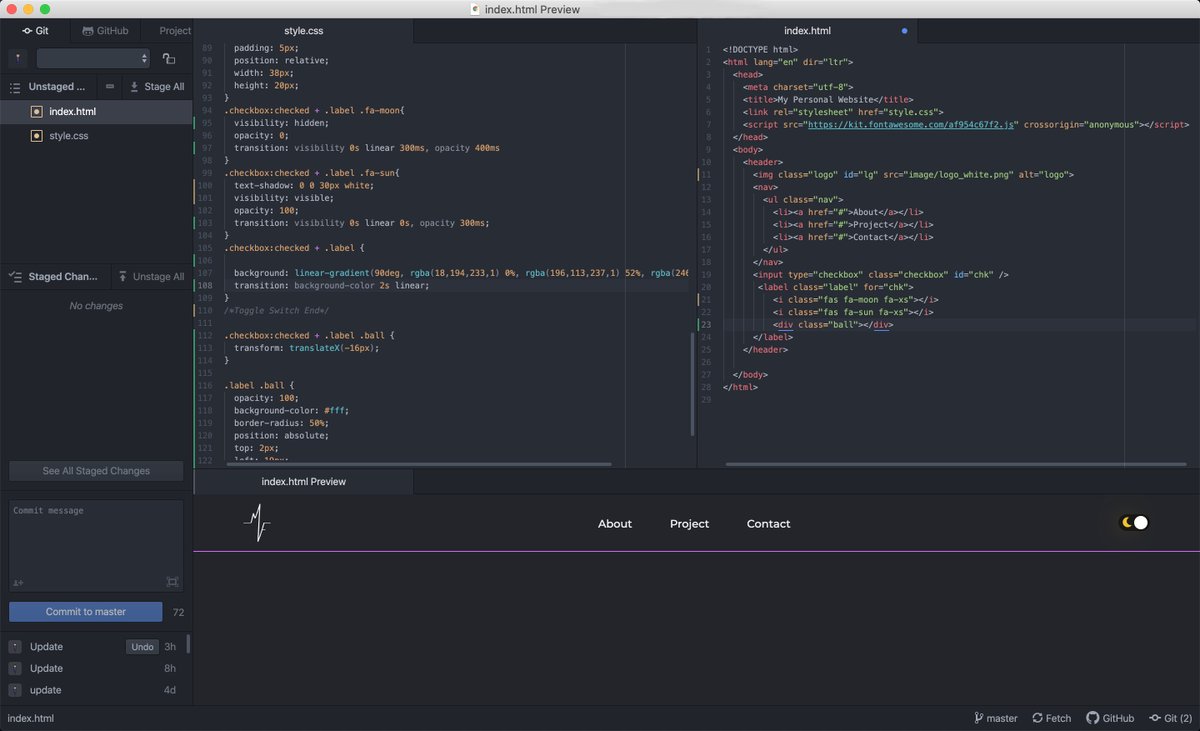The width and height of the screenshot is (1200, 731).
Task: Click Fetch in the status bar
Action: 1051,718
